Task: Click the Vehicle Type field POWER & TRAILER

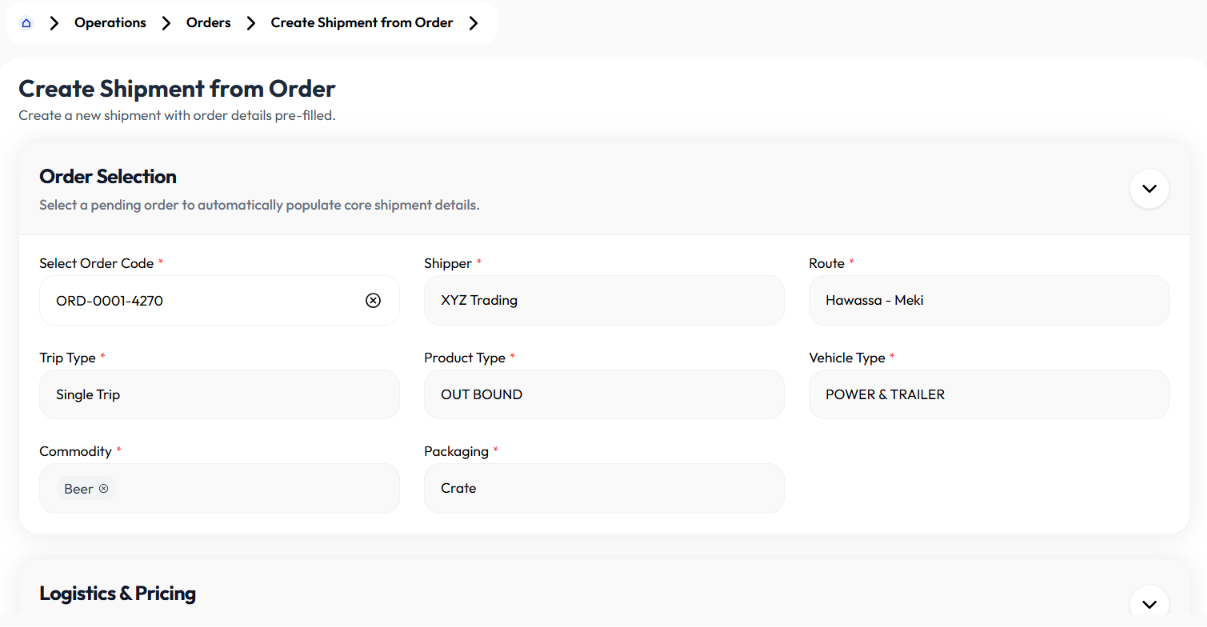Action: 989,394
